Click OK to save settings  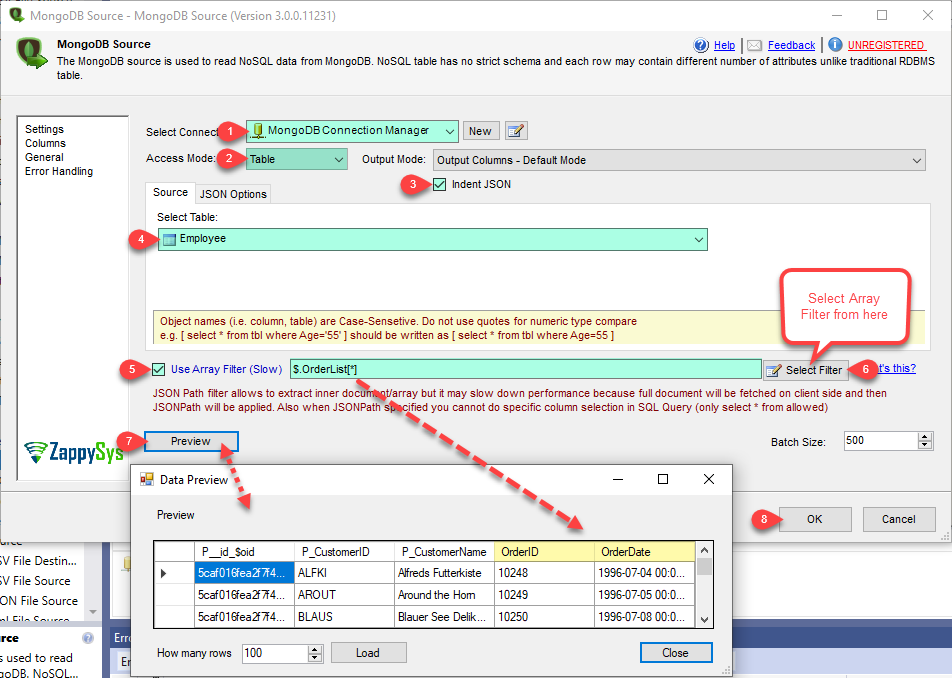point(815,519)
